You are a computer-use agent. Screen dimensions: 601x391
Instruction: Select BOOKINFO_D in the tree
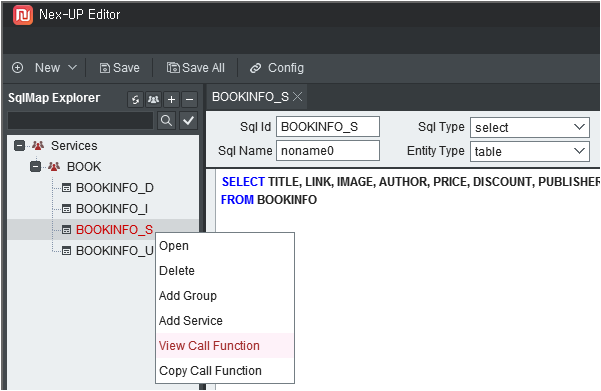point(115,188)
